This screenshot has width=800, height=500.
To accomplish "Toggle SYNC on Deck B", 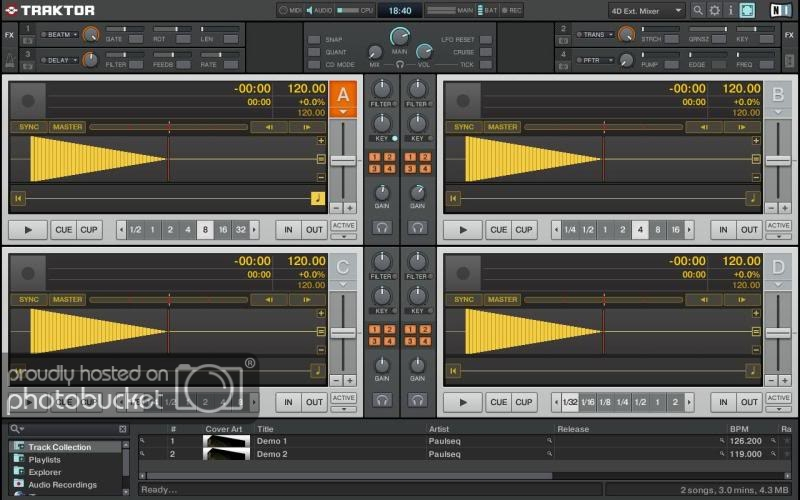I will coord(464,127).
